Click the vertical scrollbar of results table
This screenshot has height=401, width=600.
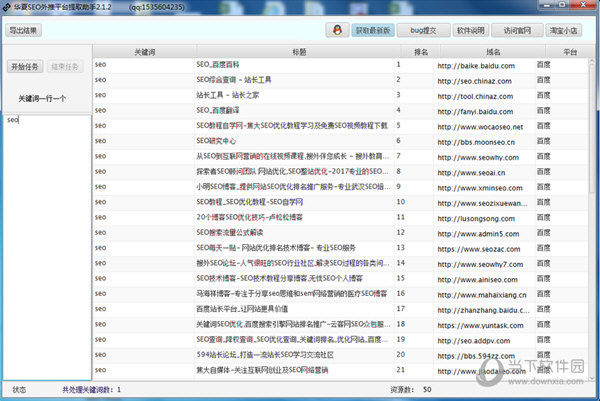tap(592, 218)
